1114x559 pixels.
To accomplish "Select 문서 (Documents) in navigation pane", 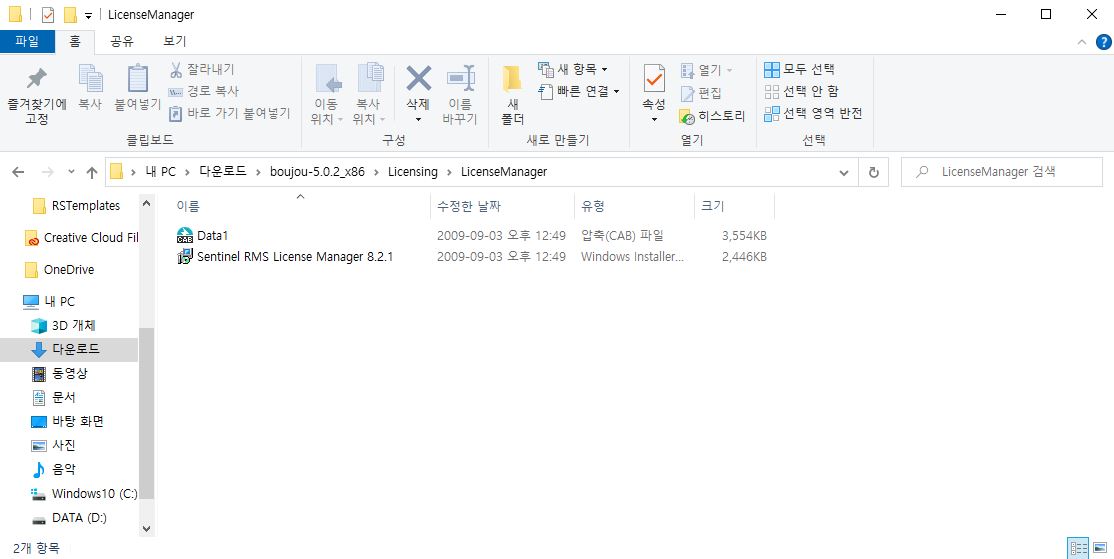I will point(54,398).
